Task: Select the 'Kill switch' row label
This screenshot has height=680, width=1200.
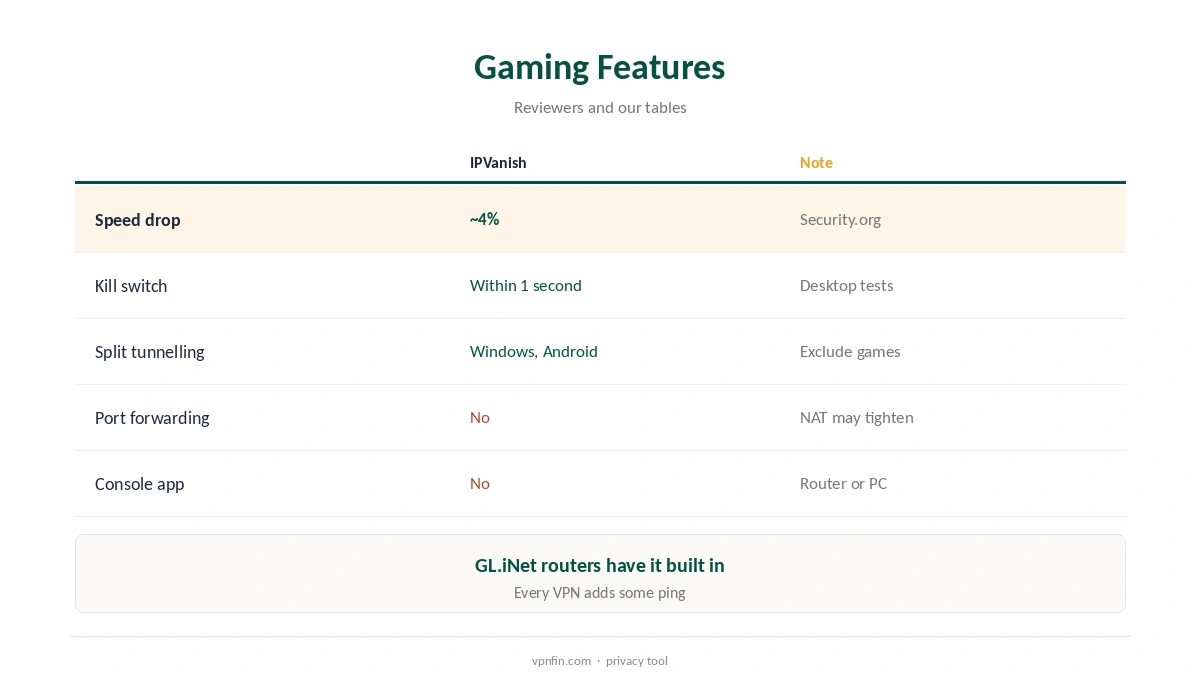Action: pyautogui.click(x=131, y=286)
